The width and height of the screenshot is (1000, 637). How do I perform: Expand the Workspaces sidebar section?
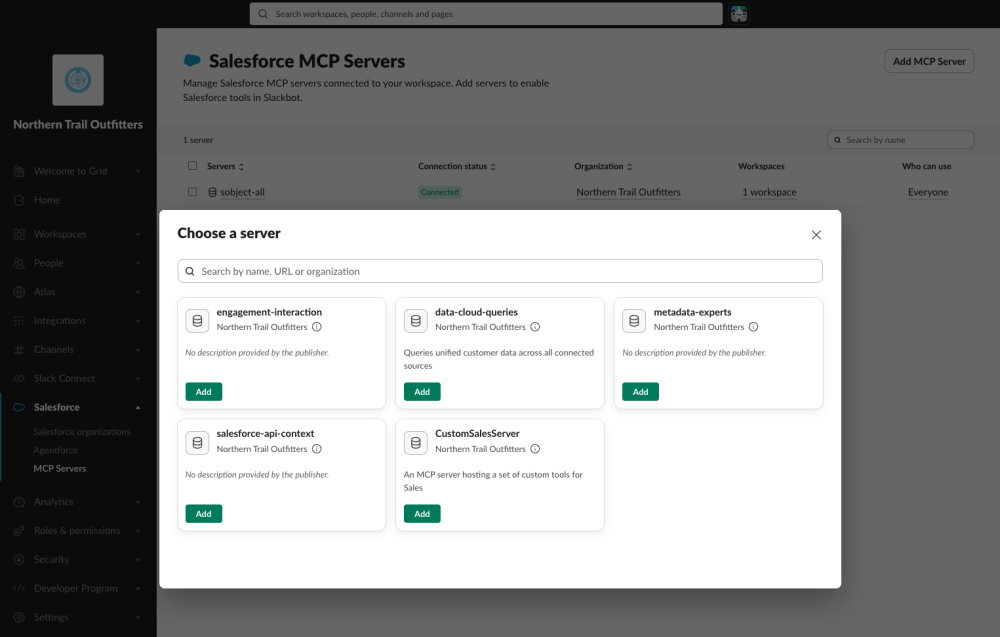(x=138, y=234)
